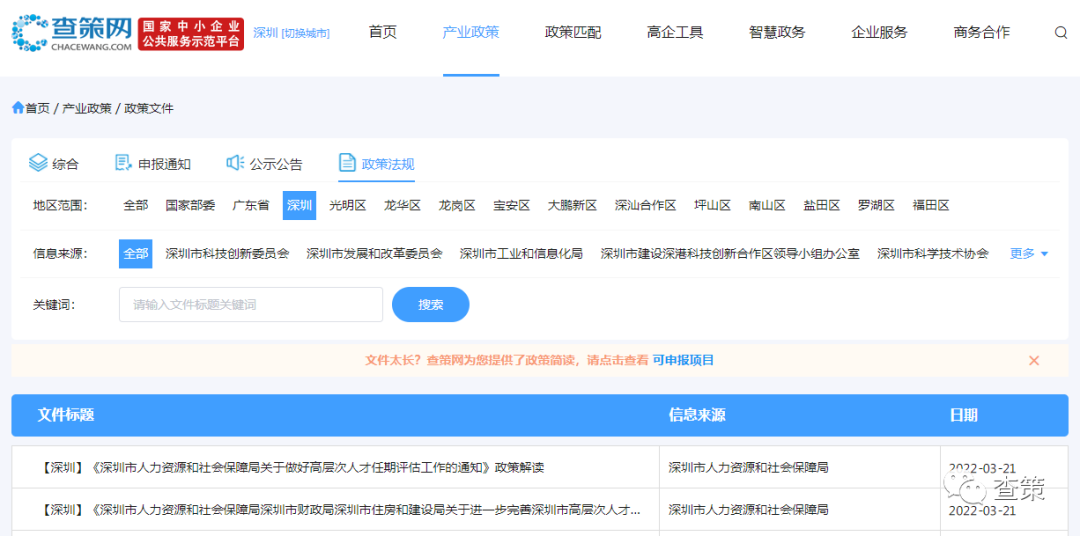Filter region by 福田区

(931, 205)
